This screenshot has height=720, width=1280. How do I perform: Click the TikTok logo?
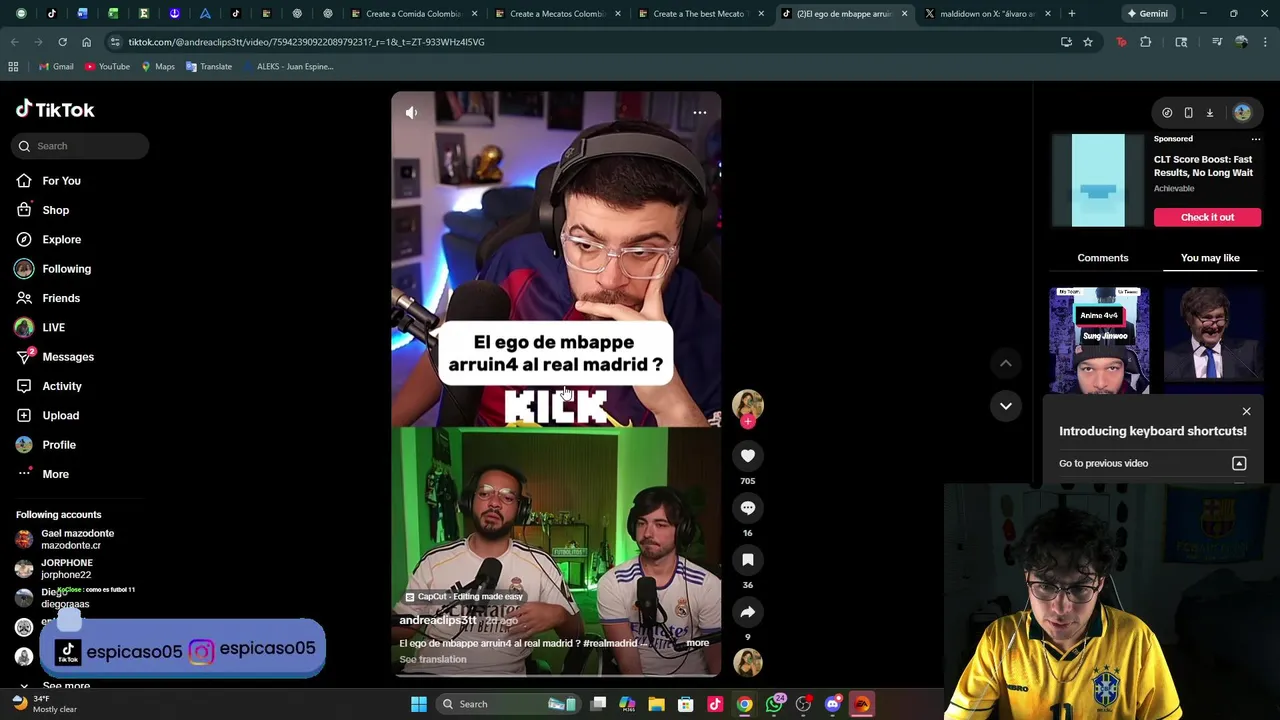(x=55, y=110)
